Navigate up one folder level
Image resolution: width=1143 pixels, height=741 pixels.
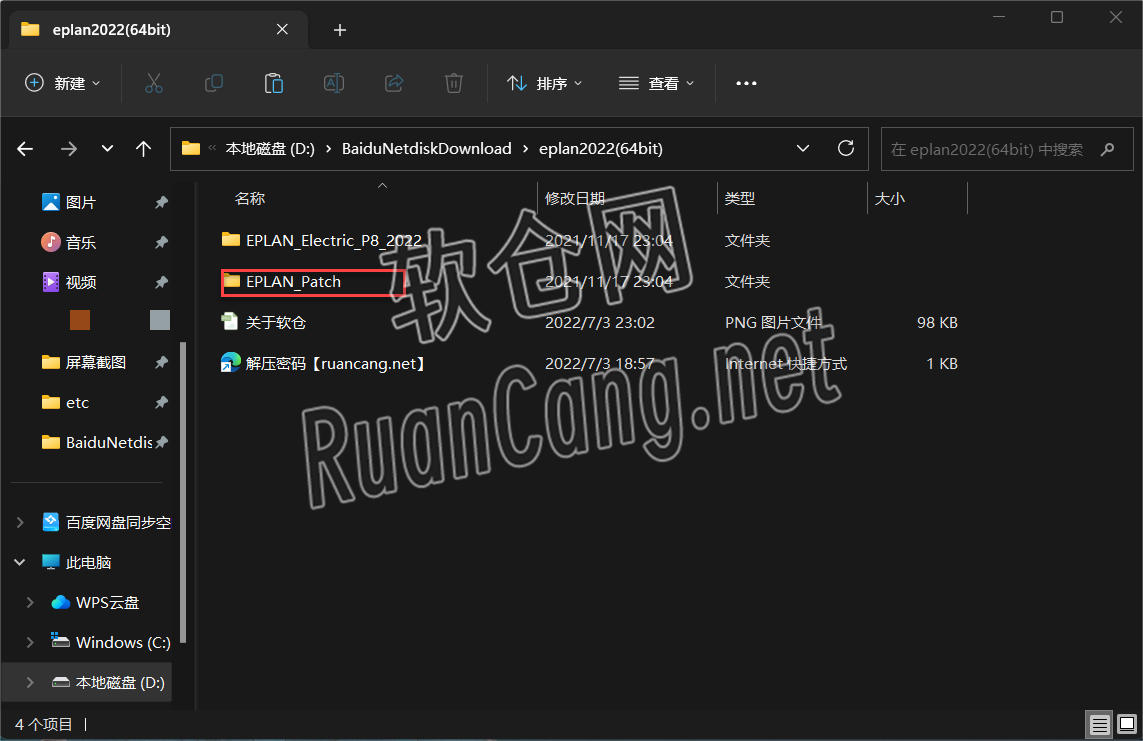pos(143,147)
